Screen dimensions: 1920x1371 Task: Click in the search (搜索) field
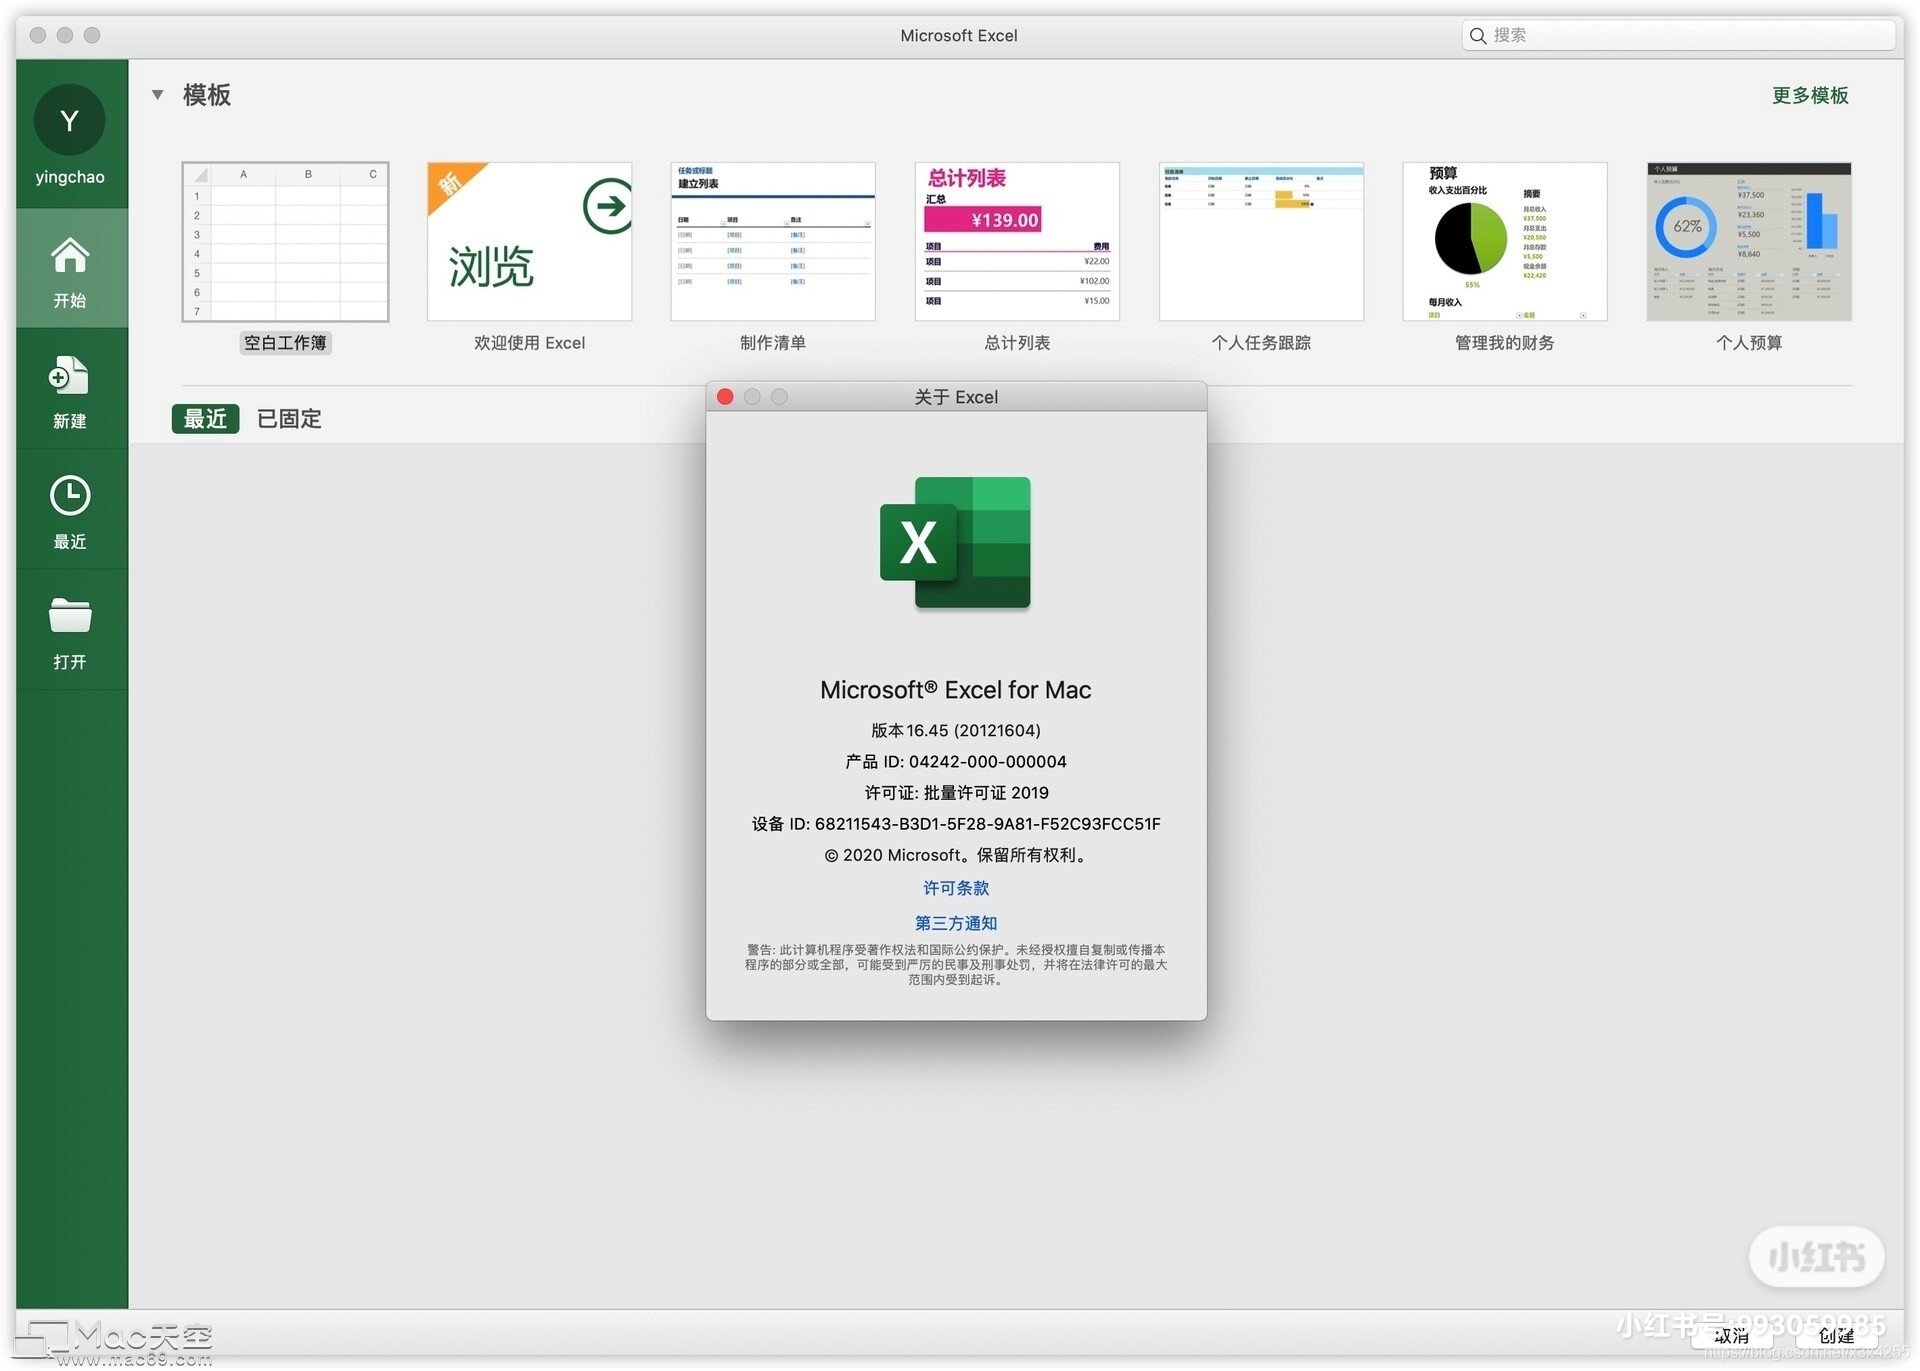[x=1679, y=36]
